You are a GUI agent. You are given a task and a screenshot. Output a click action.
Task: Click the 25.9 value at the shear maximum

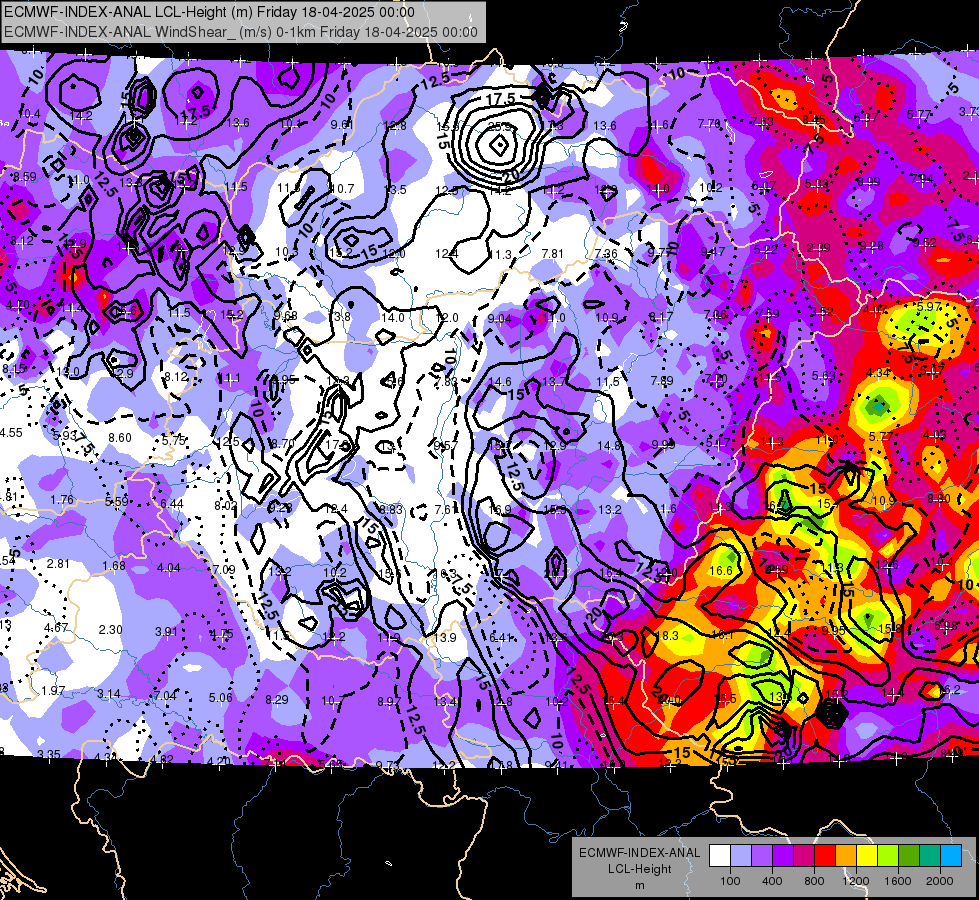click(499, 127)
